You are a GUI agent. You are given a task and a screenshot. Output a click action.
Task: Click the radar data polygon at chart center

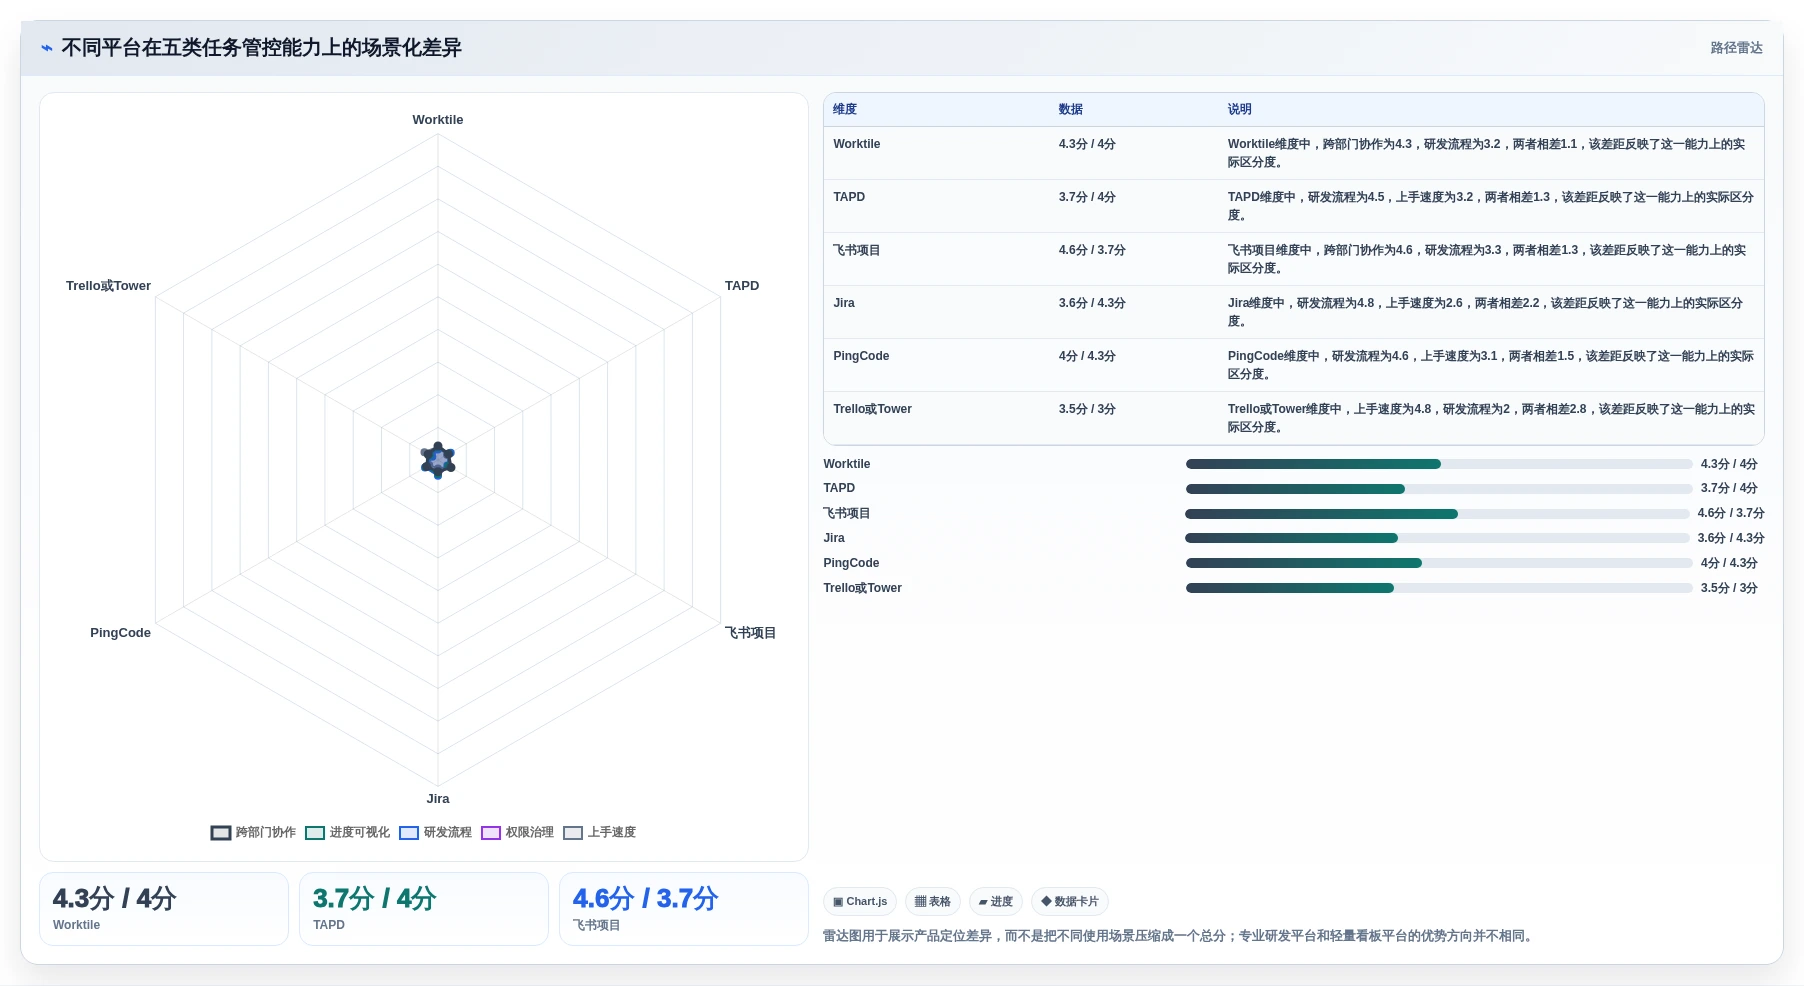click(438, 460)
